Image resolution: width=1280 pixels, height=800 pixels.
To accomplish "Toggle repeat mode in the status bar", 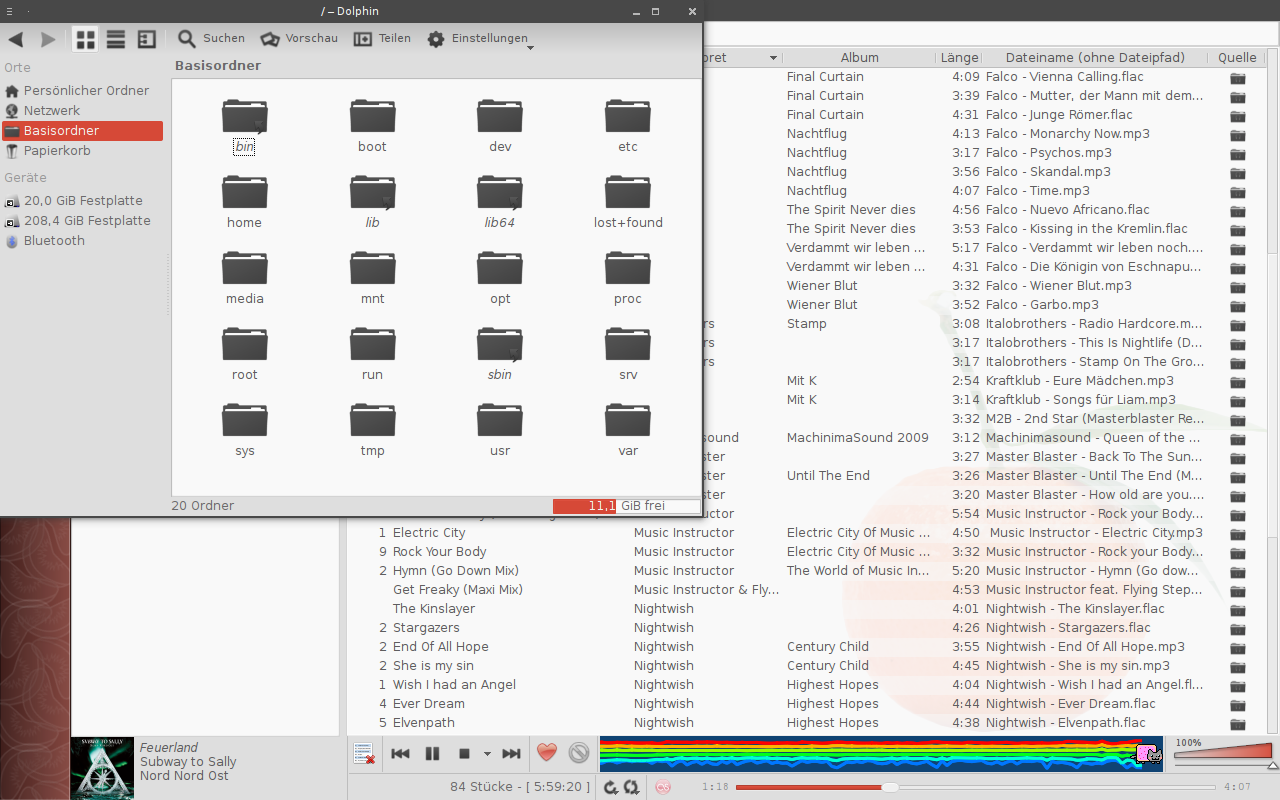I will 631,787.
